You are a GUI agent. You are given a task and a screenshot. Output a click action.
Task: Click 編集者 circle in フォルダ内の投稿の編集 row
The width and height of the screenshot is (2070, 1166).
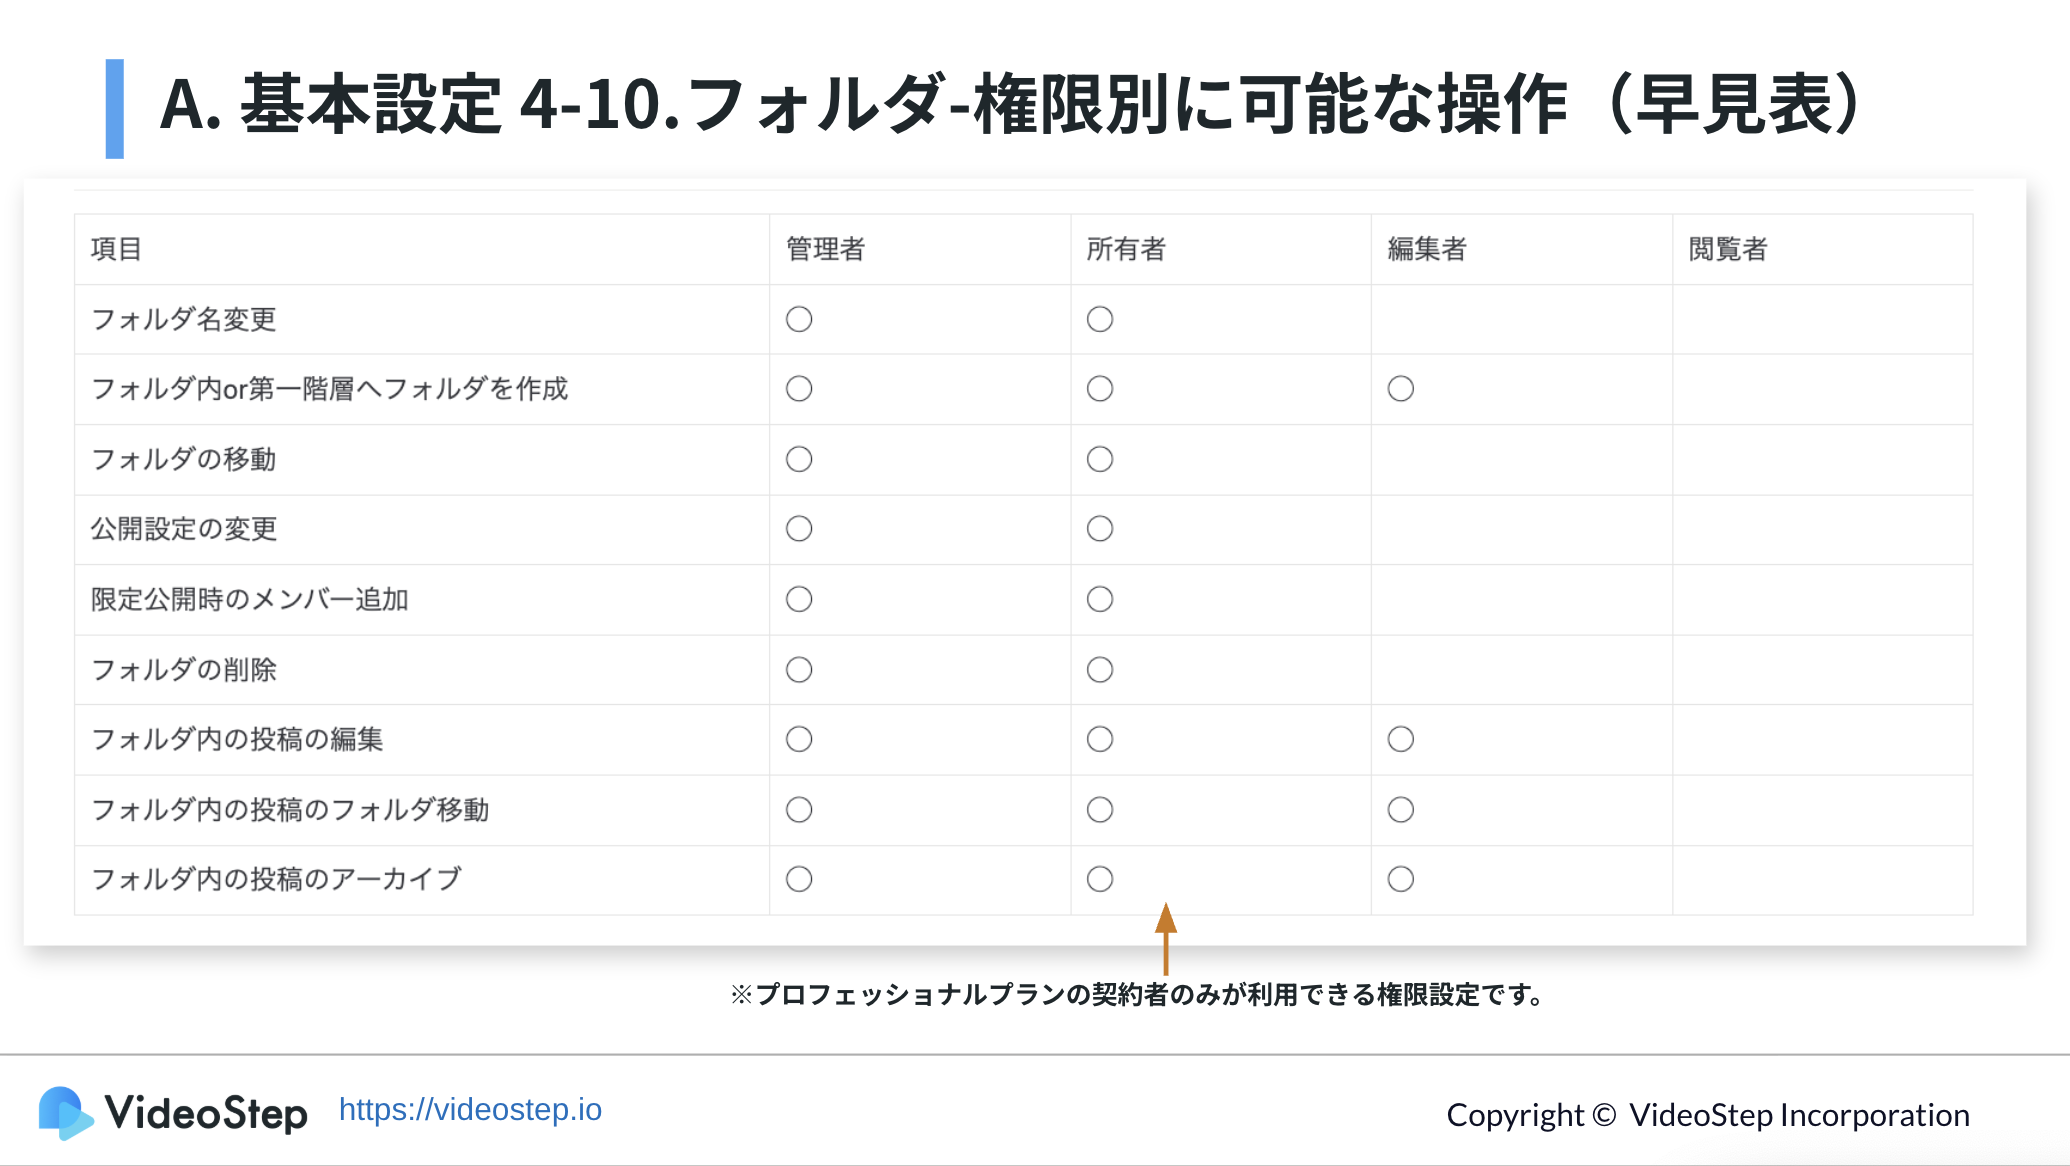[x=1400, y=739]
